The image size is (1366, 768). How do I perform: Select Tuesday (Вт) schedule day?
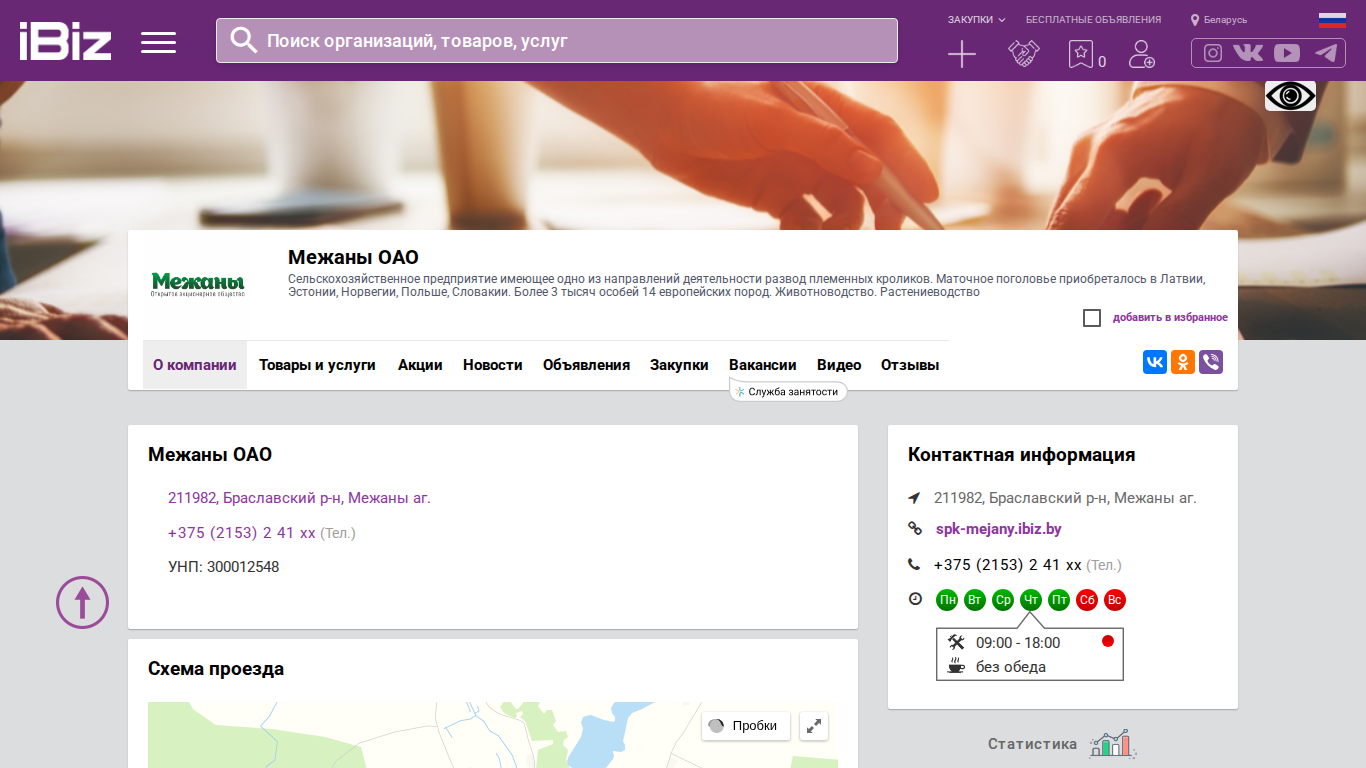click(975, 600)
